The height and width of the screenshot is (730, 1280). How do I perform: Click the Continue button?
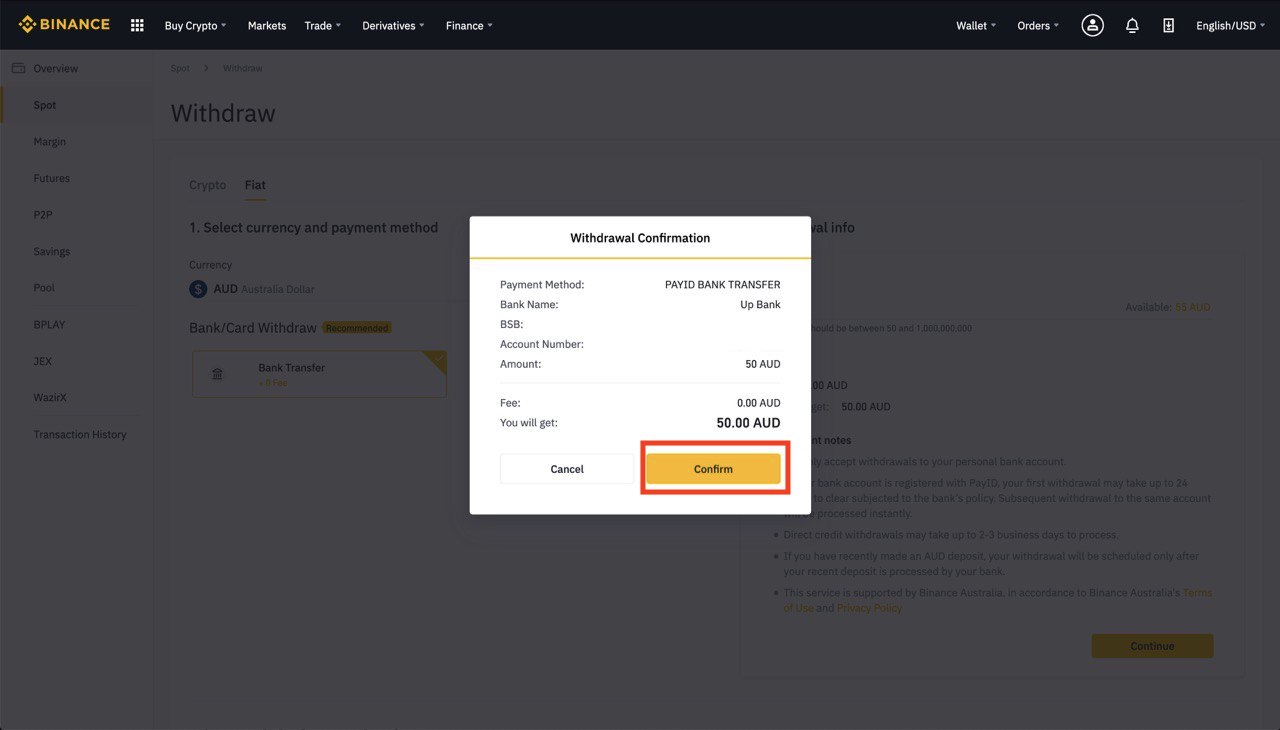coord(1152,646)
